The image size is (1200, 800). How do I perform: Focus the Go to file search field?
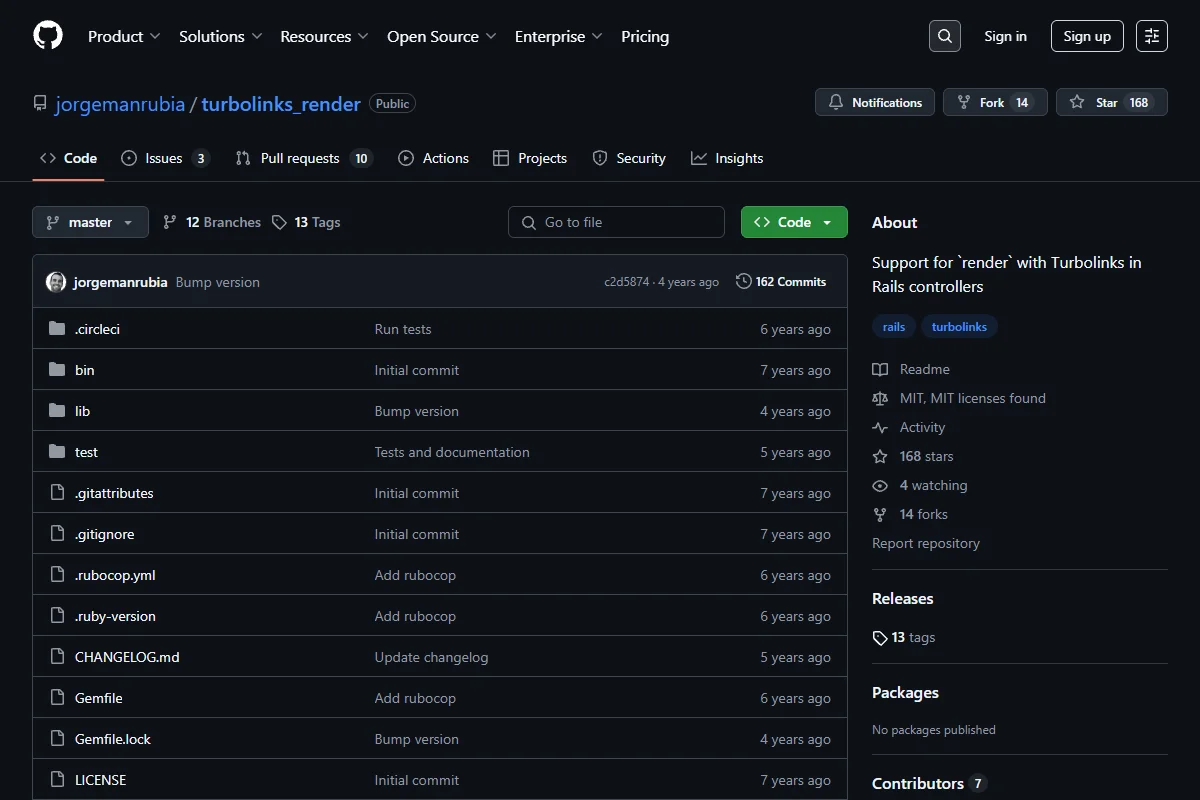(616, 222)
